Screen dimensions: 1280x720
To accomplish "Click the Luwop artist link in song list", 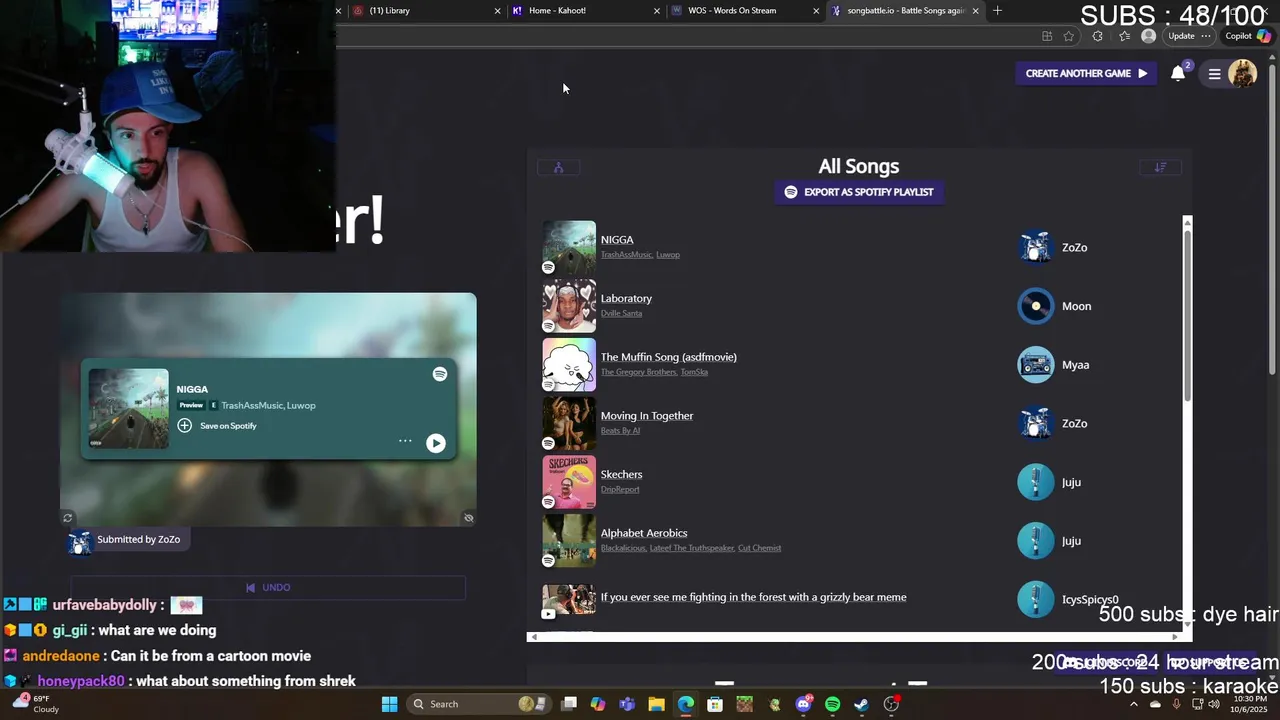I will [x=668, y=255].
